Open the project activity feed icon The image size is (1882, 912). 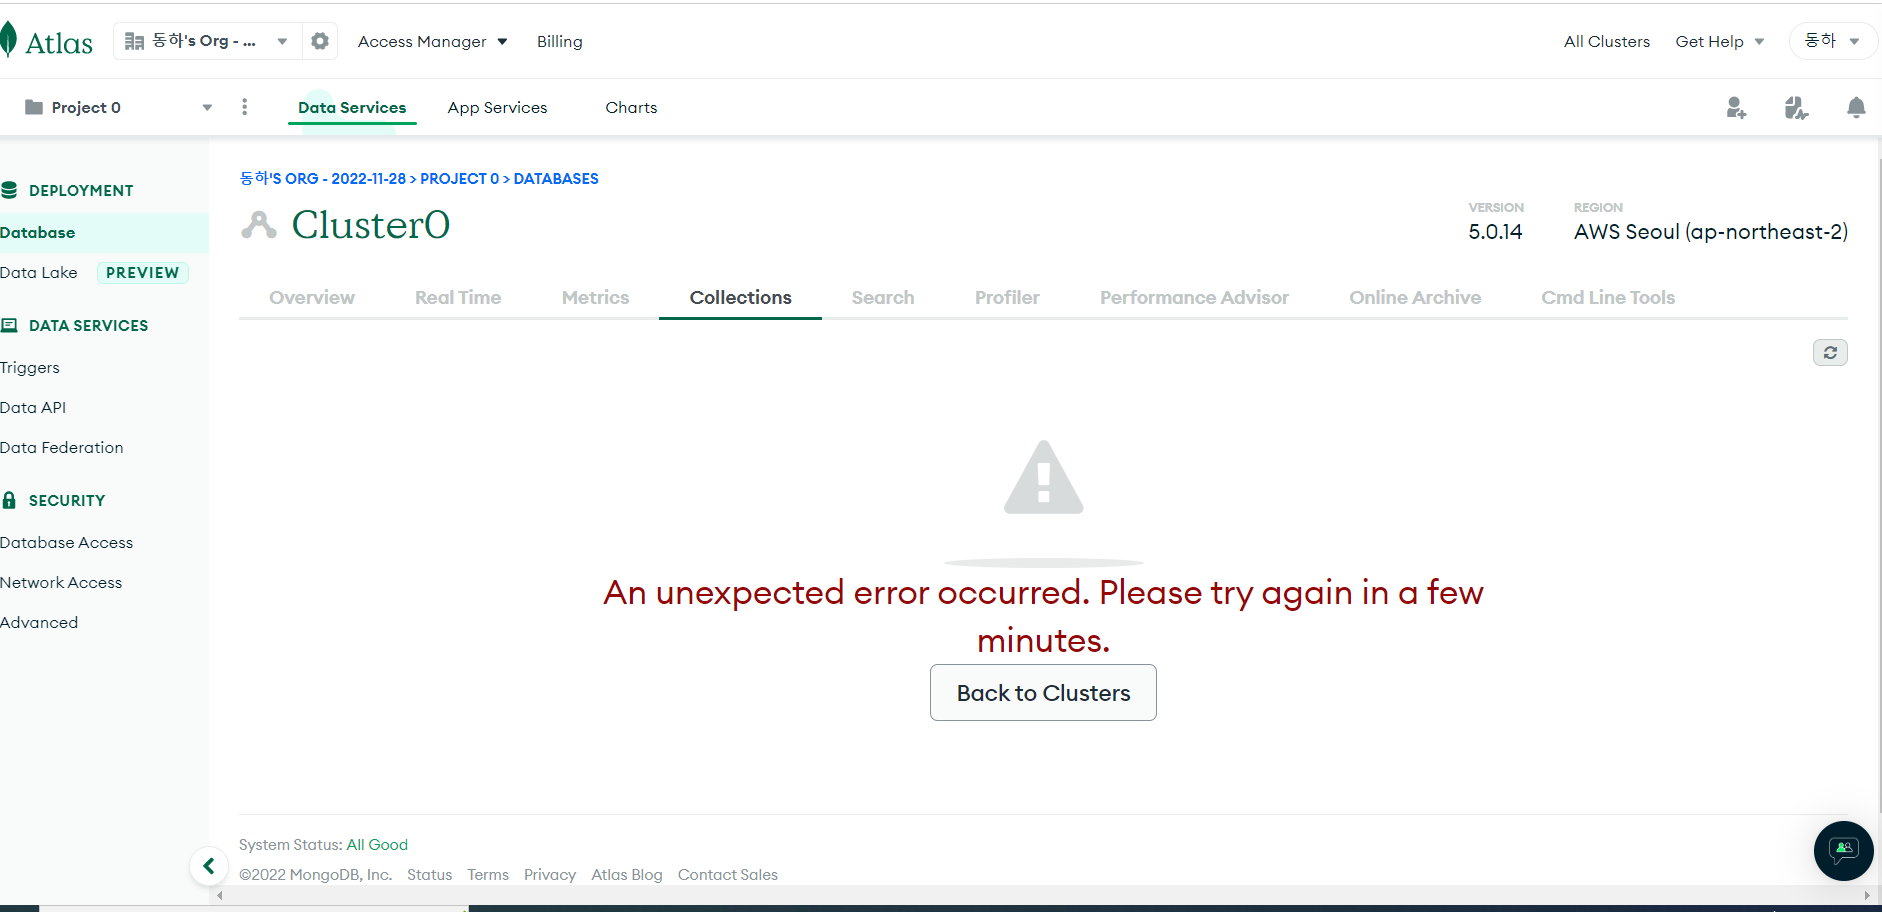pos(1796,108)
